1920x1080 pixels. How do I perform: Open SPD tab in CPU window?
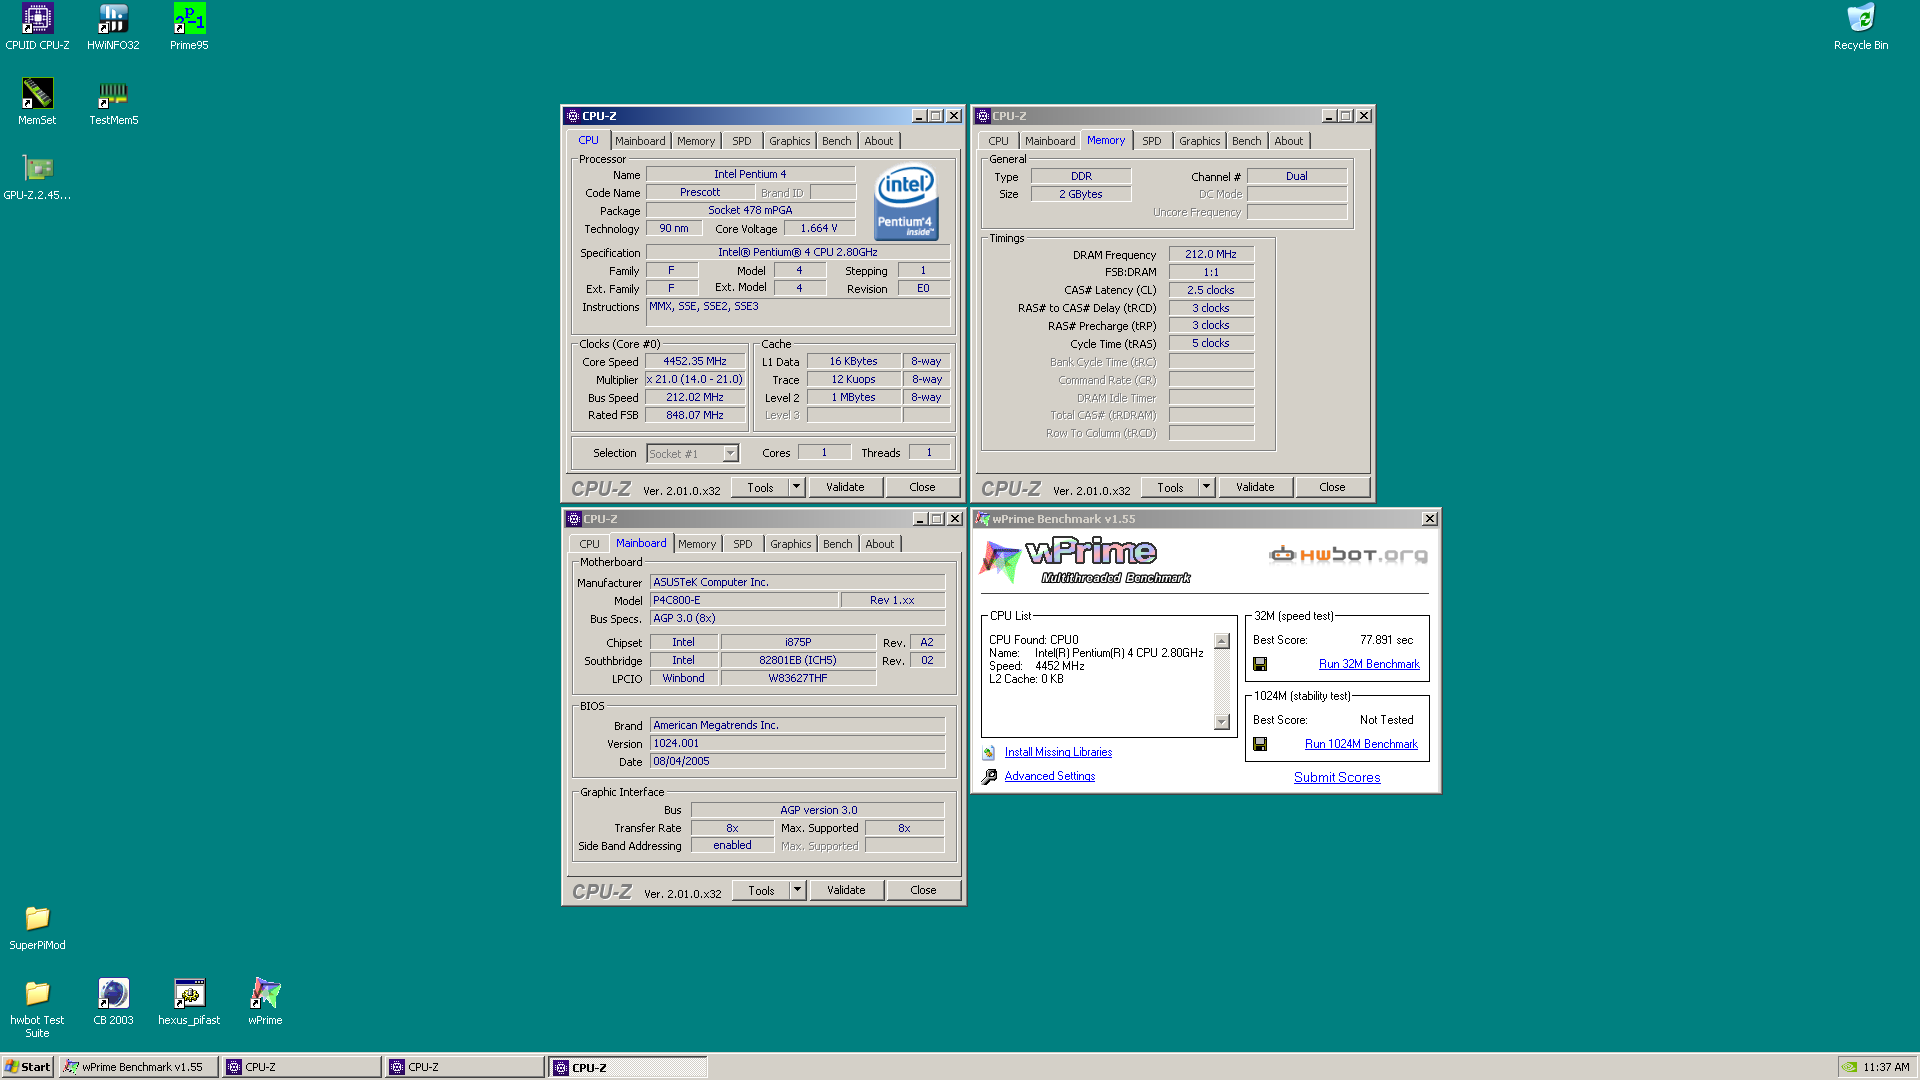coord(741,141)
